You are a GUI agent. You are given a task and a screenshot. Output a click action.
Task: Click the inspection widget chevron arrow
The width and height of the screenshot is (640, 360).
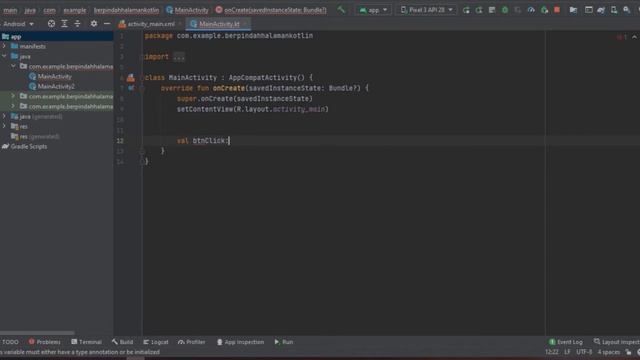pos(634,37)
